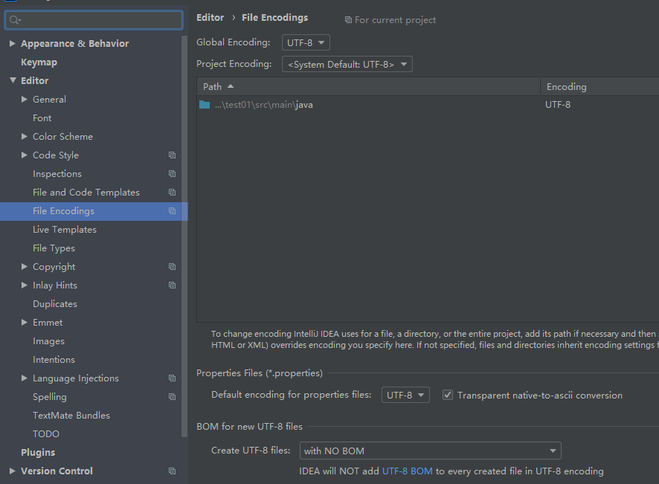Open Intentions settings page
This screenshot has height=484, width=659.
click(x=54, y=360)
